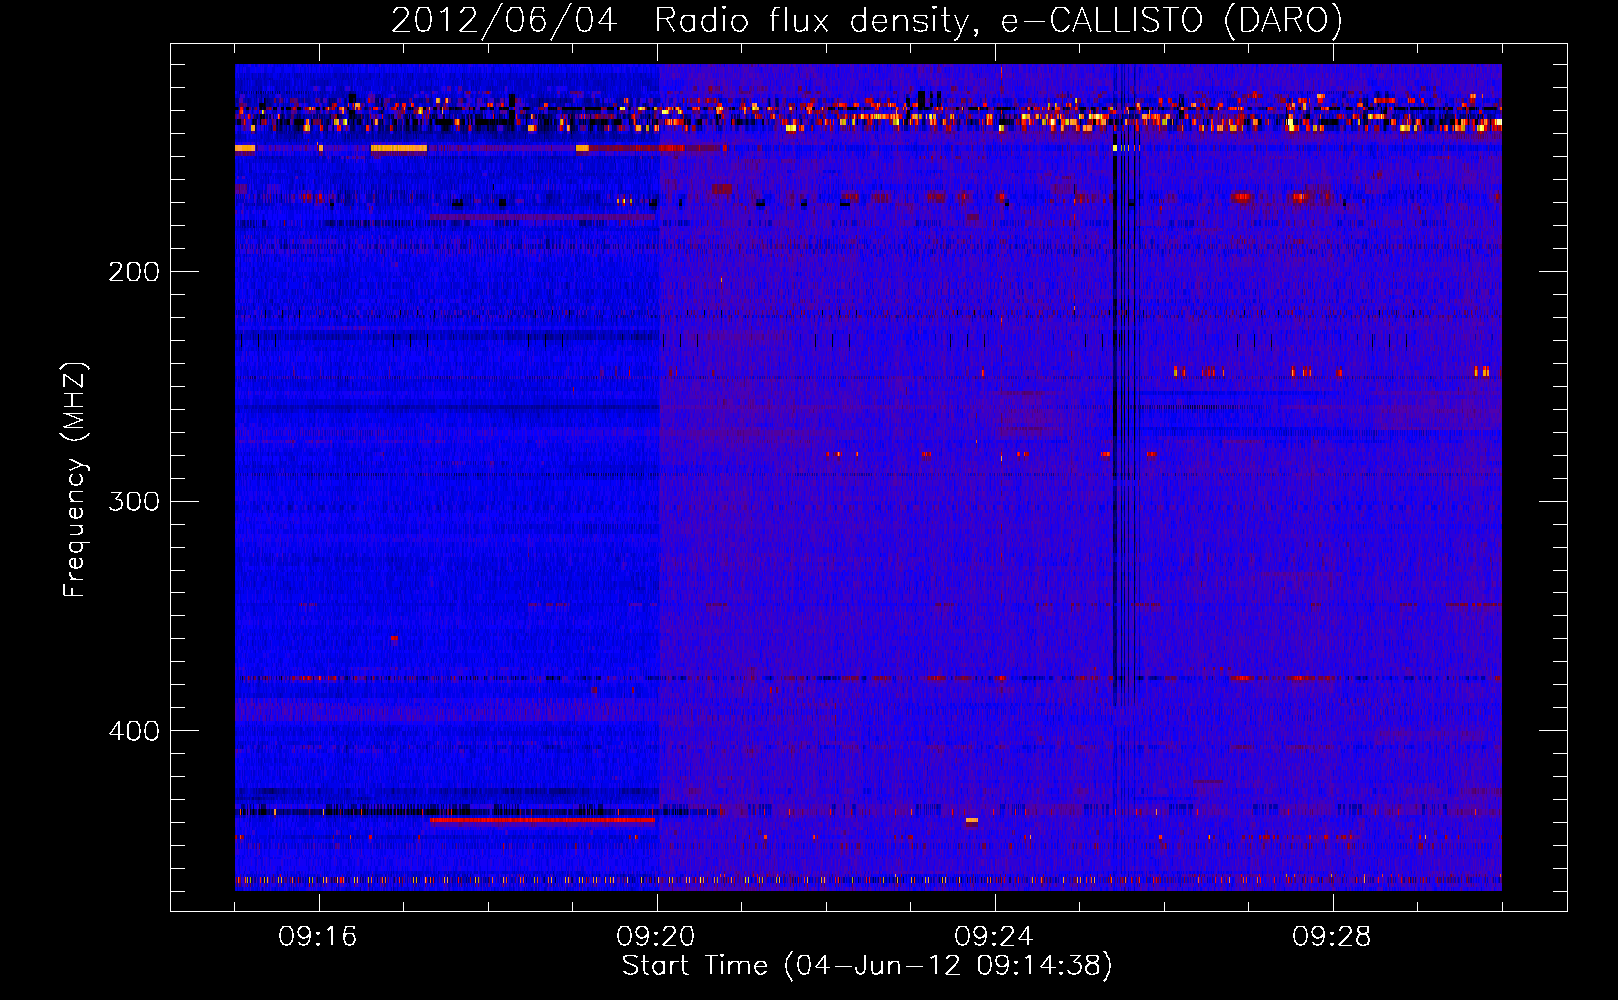Click the 200 frequency tick label

(x=134, y=272)
